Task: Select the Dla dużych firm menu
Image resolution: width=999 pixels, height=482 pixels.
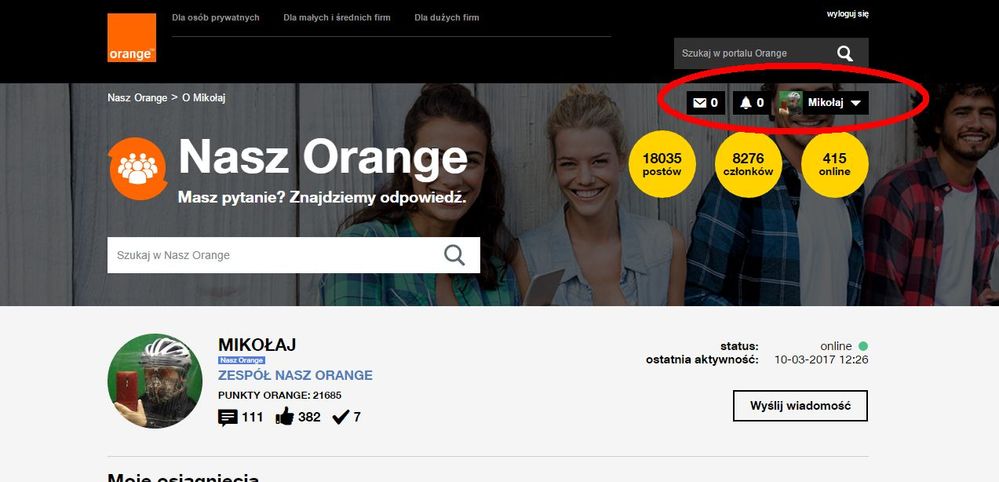Action: tap(447, 18)
